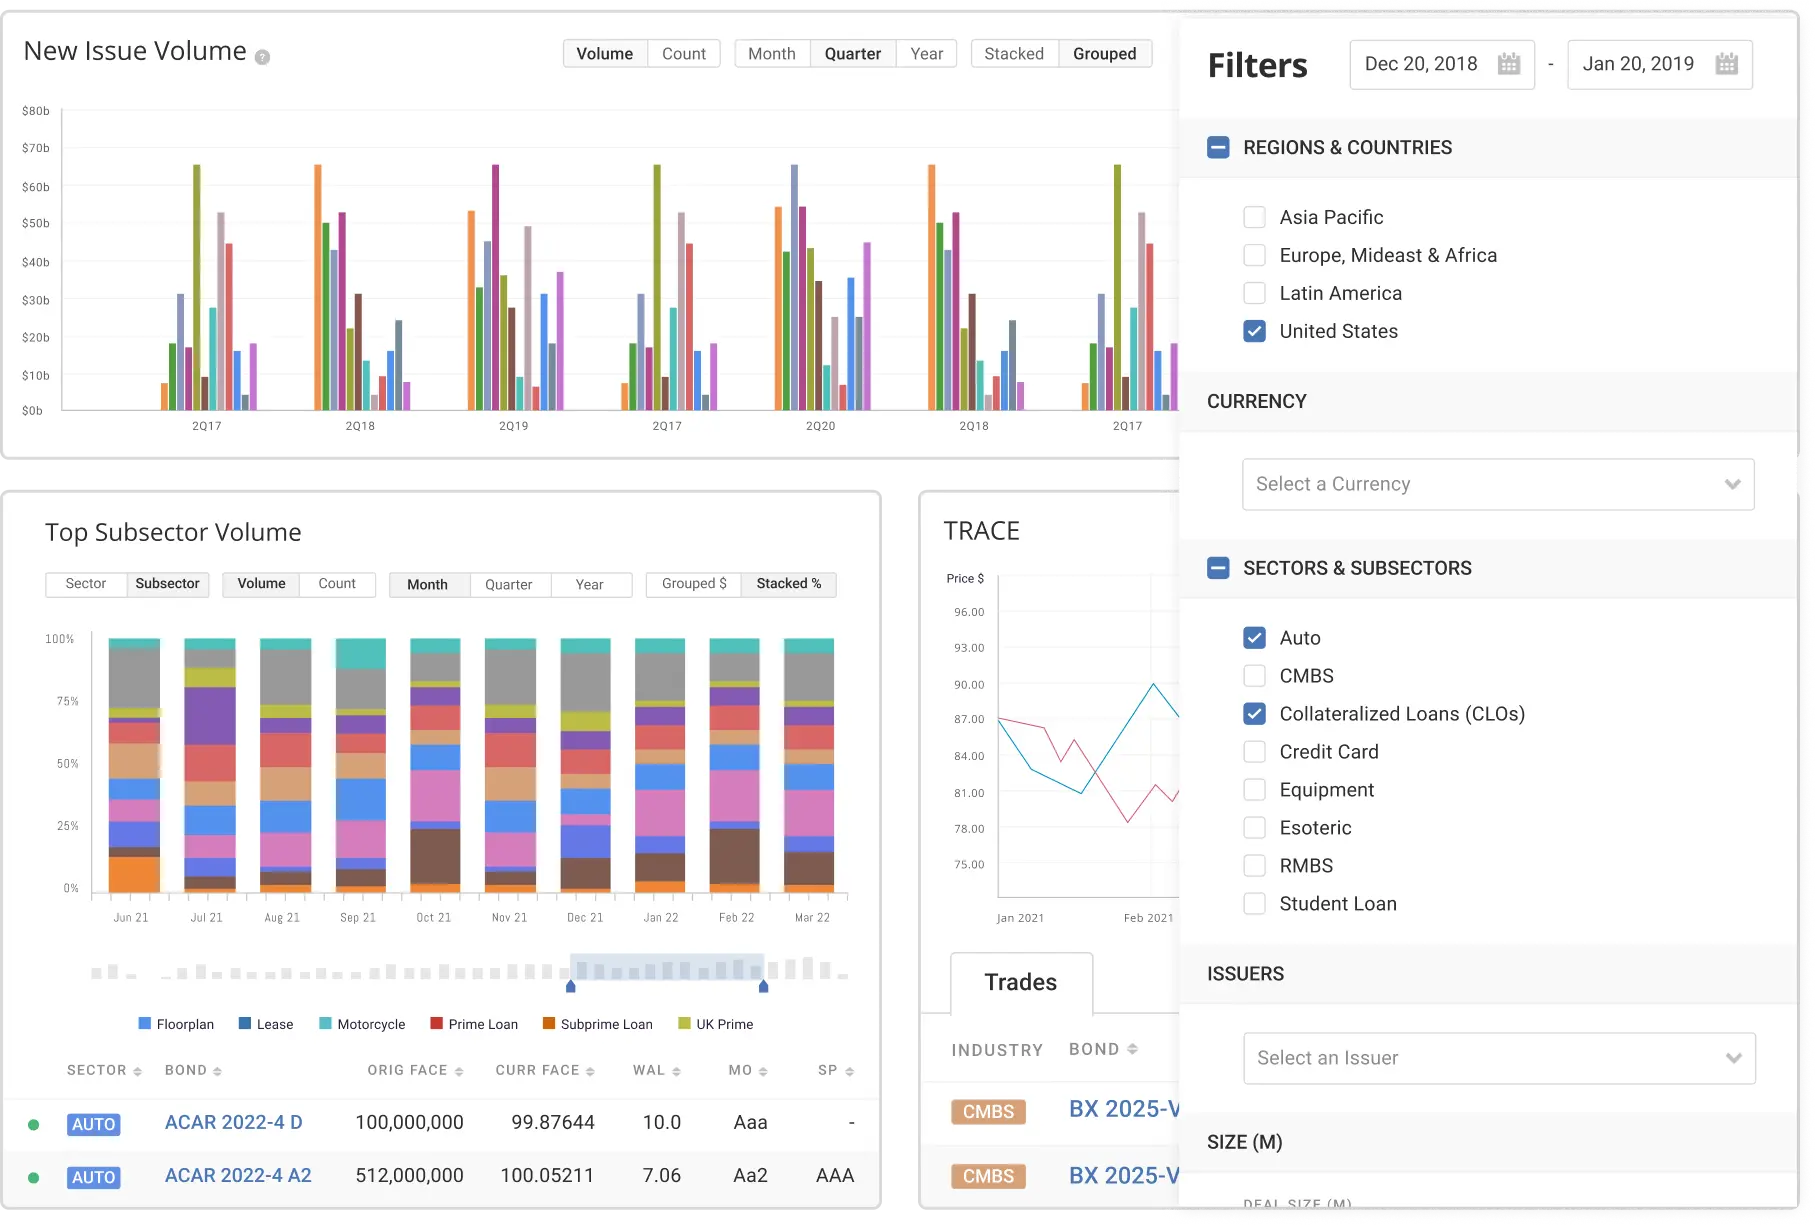Open the ACAR 2022-4 D bond link

coord(233,1122)
